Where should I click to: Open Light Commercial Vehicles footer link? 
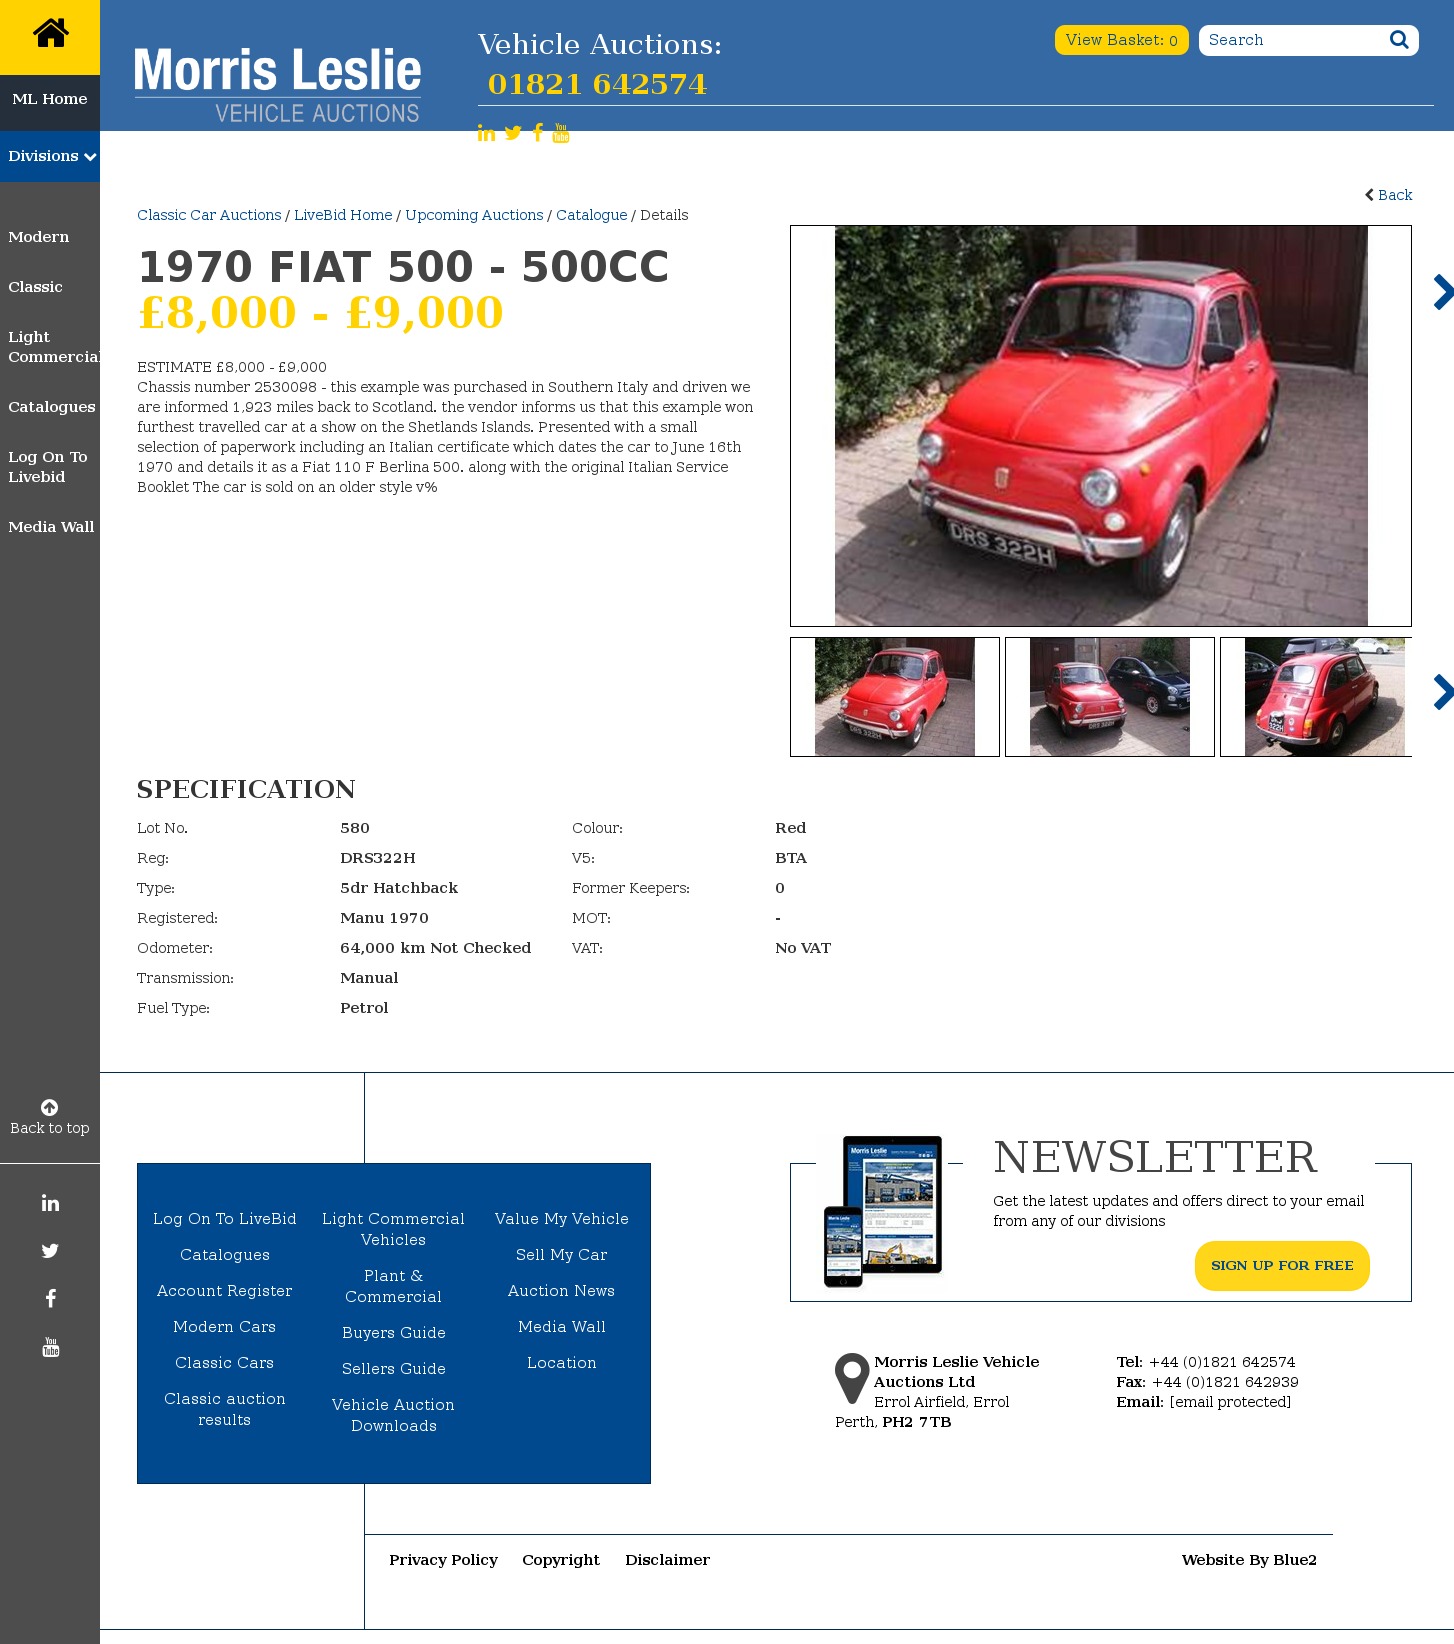(394, 1229)
